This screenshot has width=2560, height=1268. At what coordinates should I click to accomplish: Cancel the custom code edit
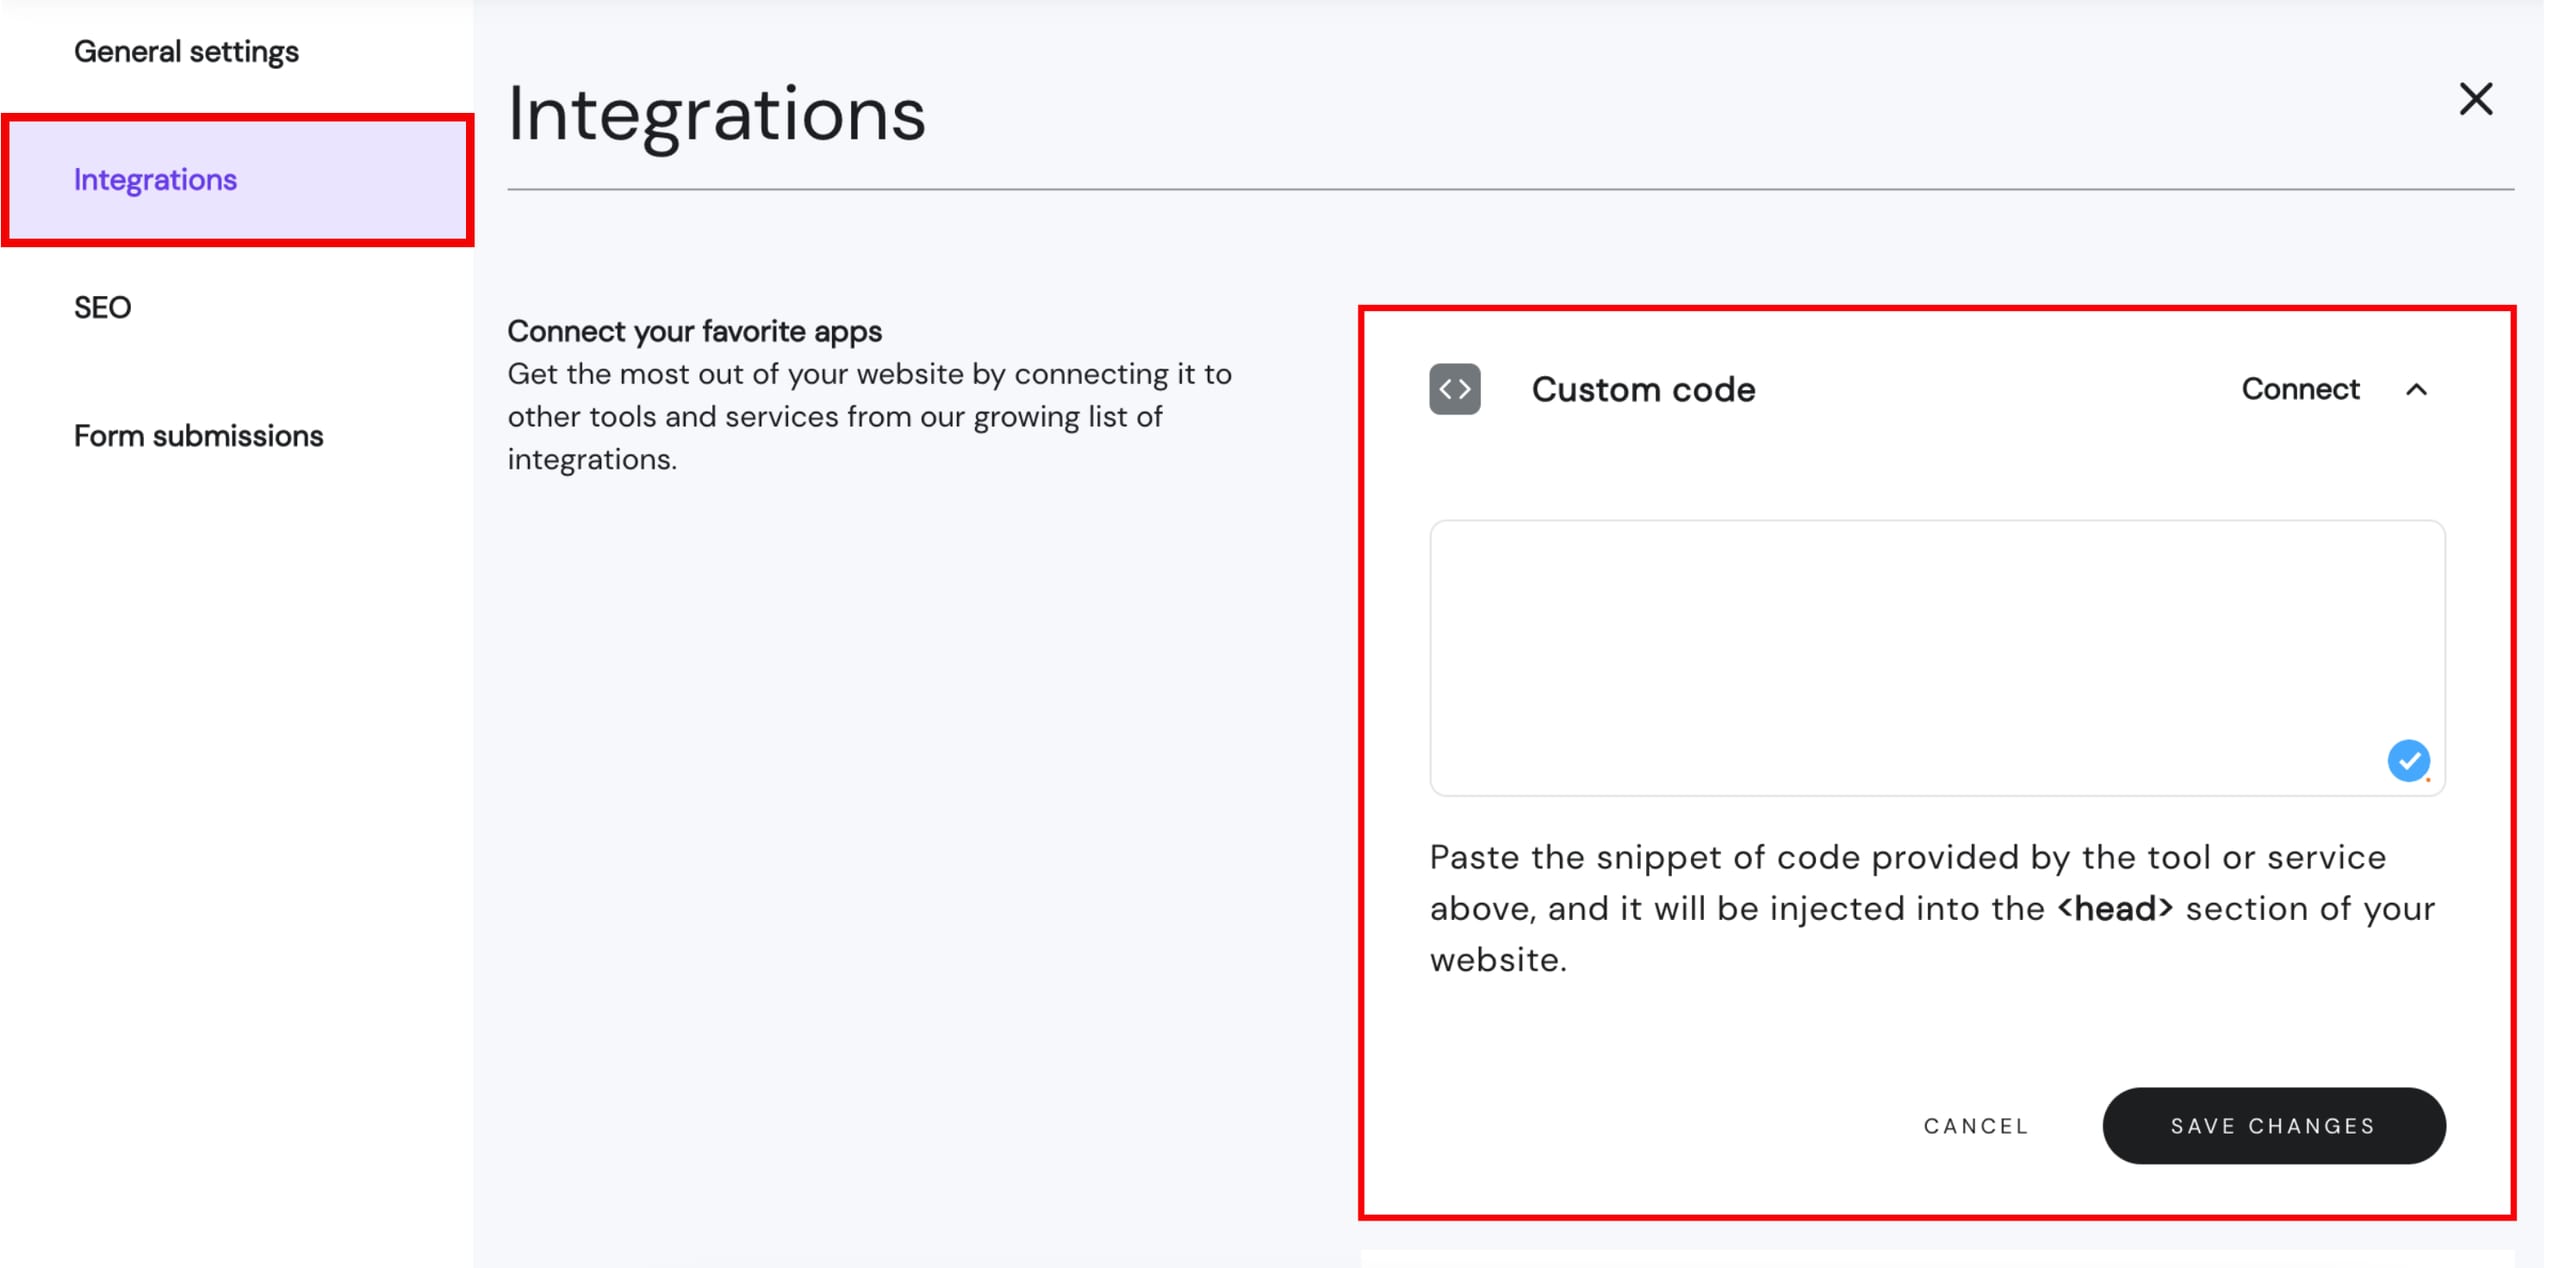pos(1976,1125)
